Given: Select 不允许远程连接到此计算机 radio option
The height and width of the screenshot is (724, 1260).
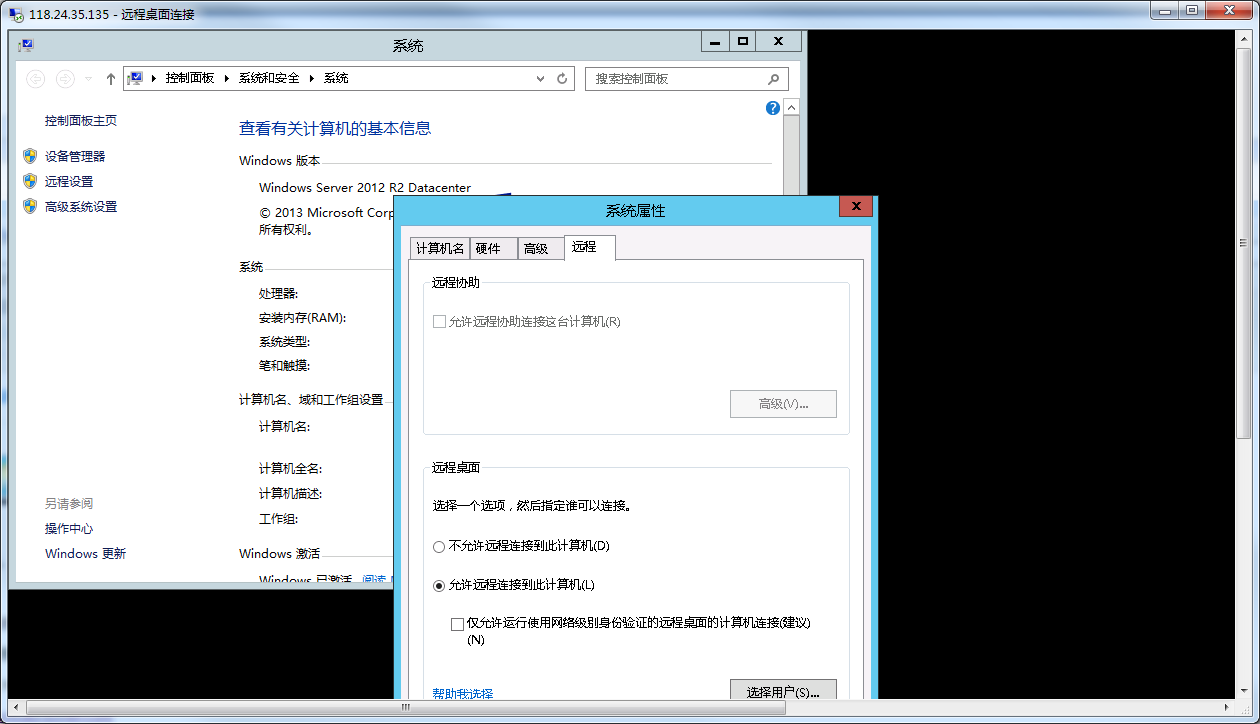Looking at the screenshot, I should (x=438, y=547).
